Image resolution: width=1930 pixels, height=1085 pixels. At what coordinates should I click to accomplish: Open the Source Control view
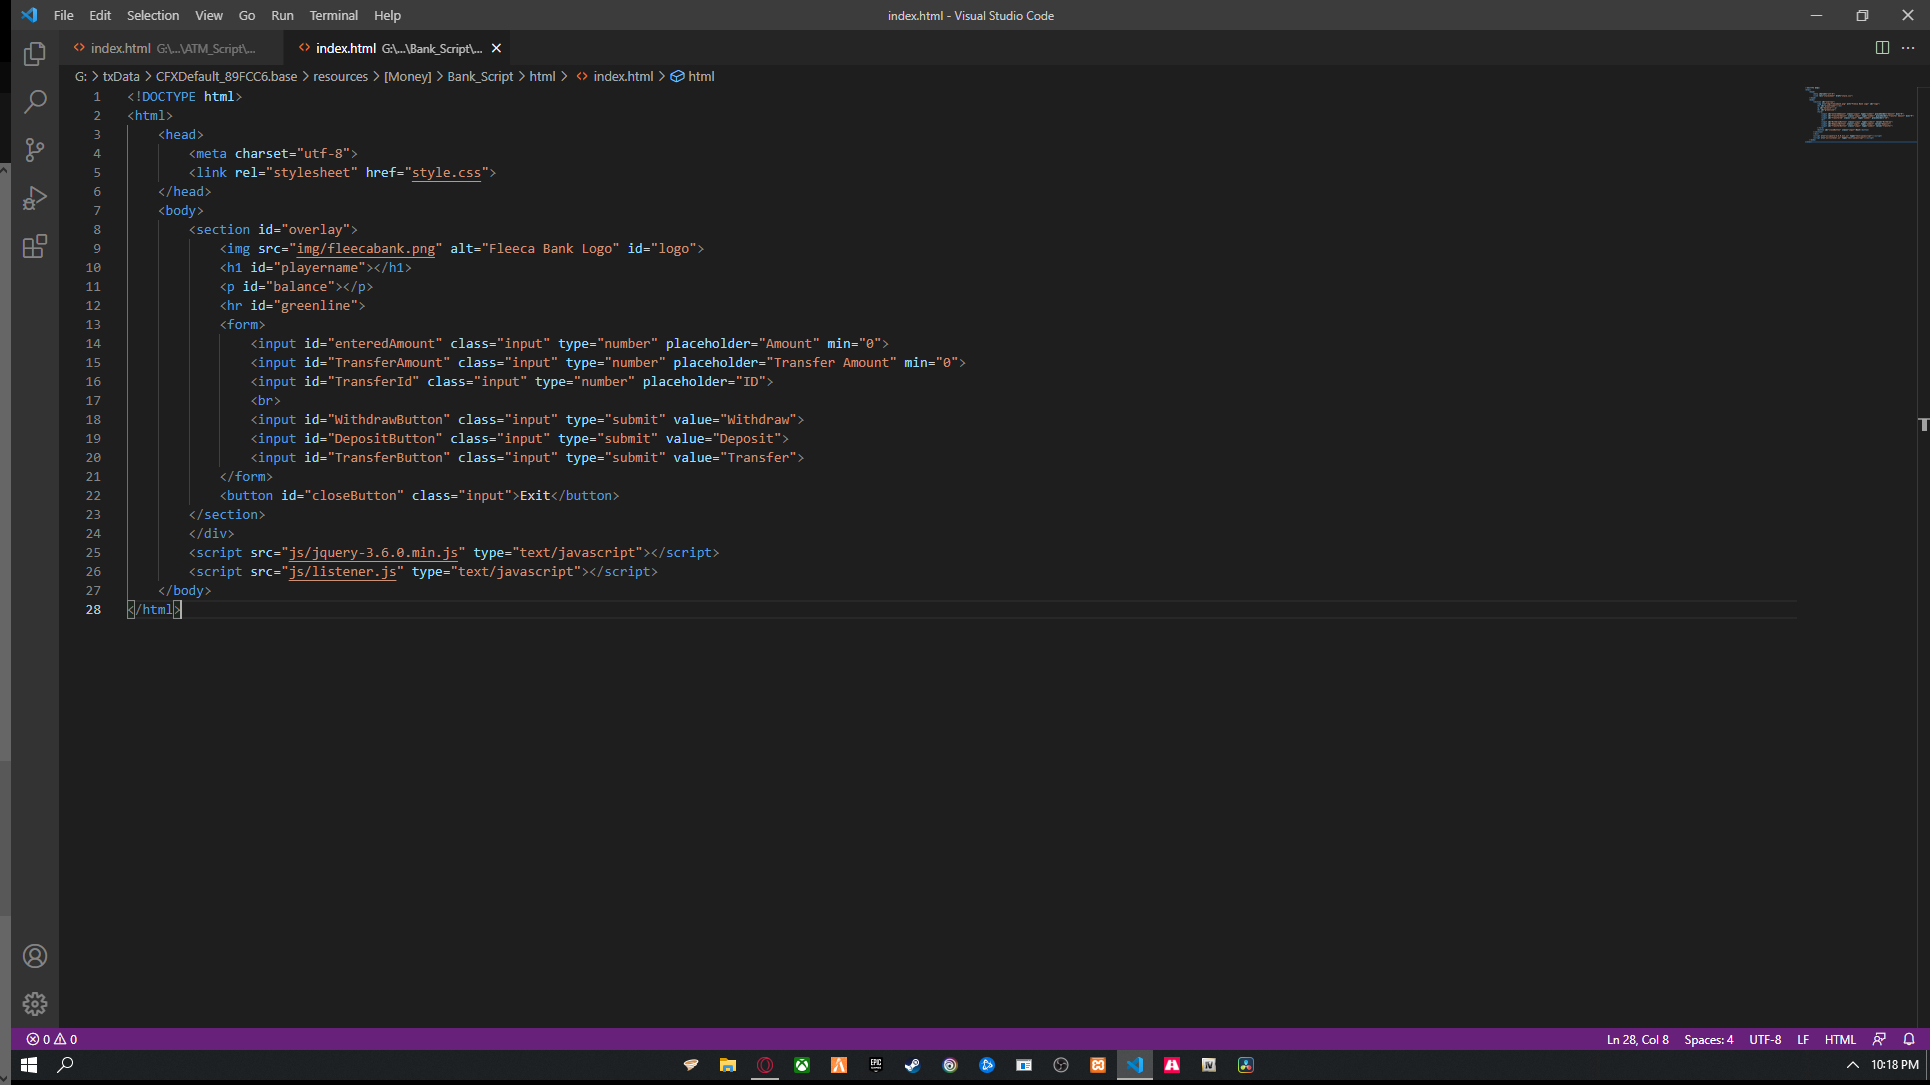tap(35, 150)
